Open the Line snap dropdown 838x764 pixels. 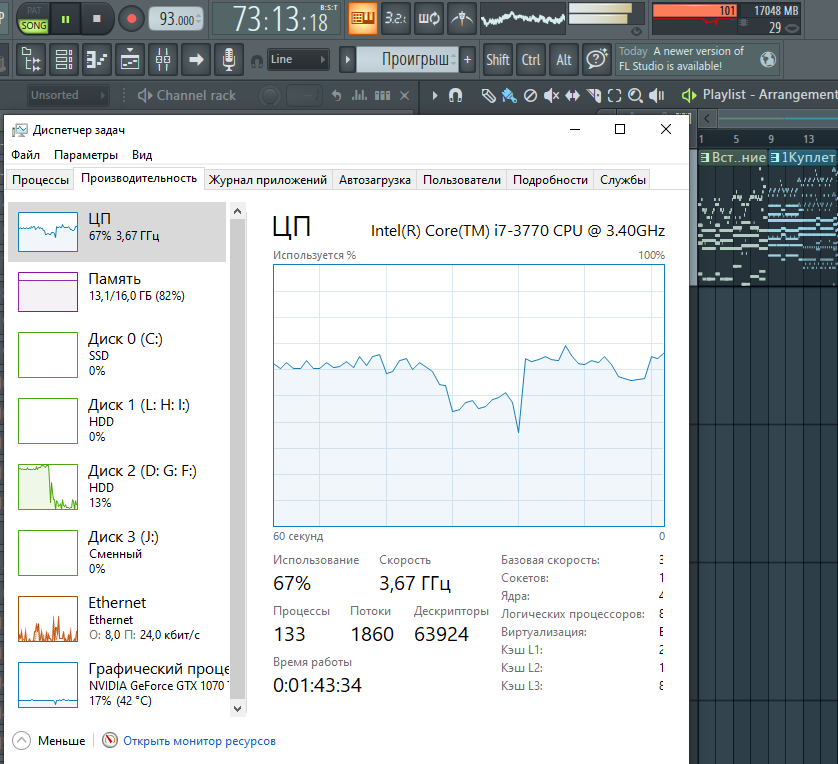click(x=298, y=59)
